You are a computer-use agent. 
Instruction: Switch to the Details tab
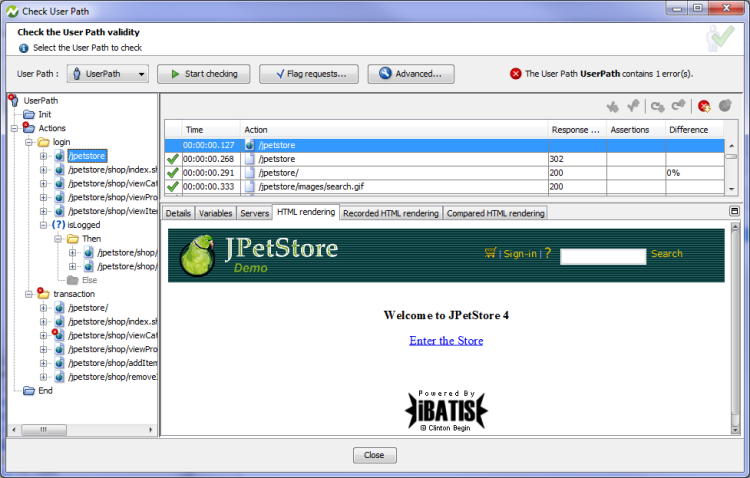178,213
